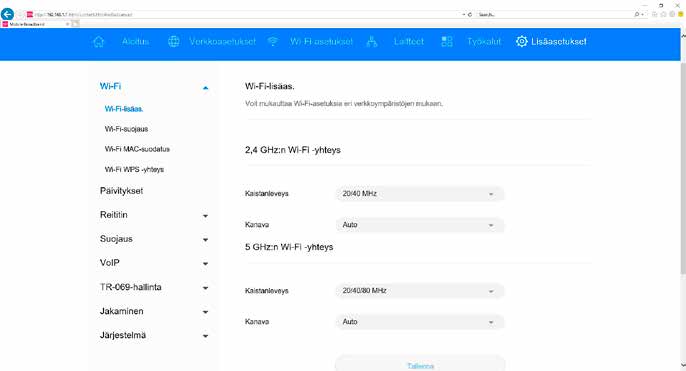Open the Verkkoasetukset tab
The height and width of the screenshot is (371, 686).
pyautogui.click(x=222, y=42)
